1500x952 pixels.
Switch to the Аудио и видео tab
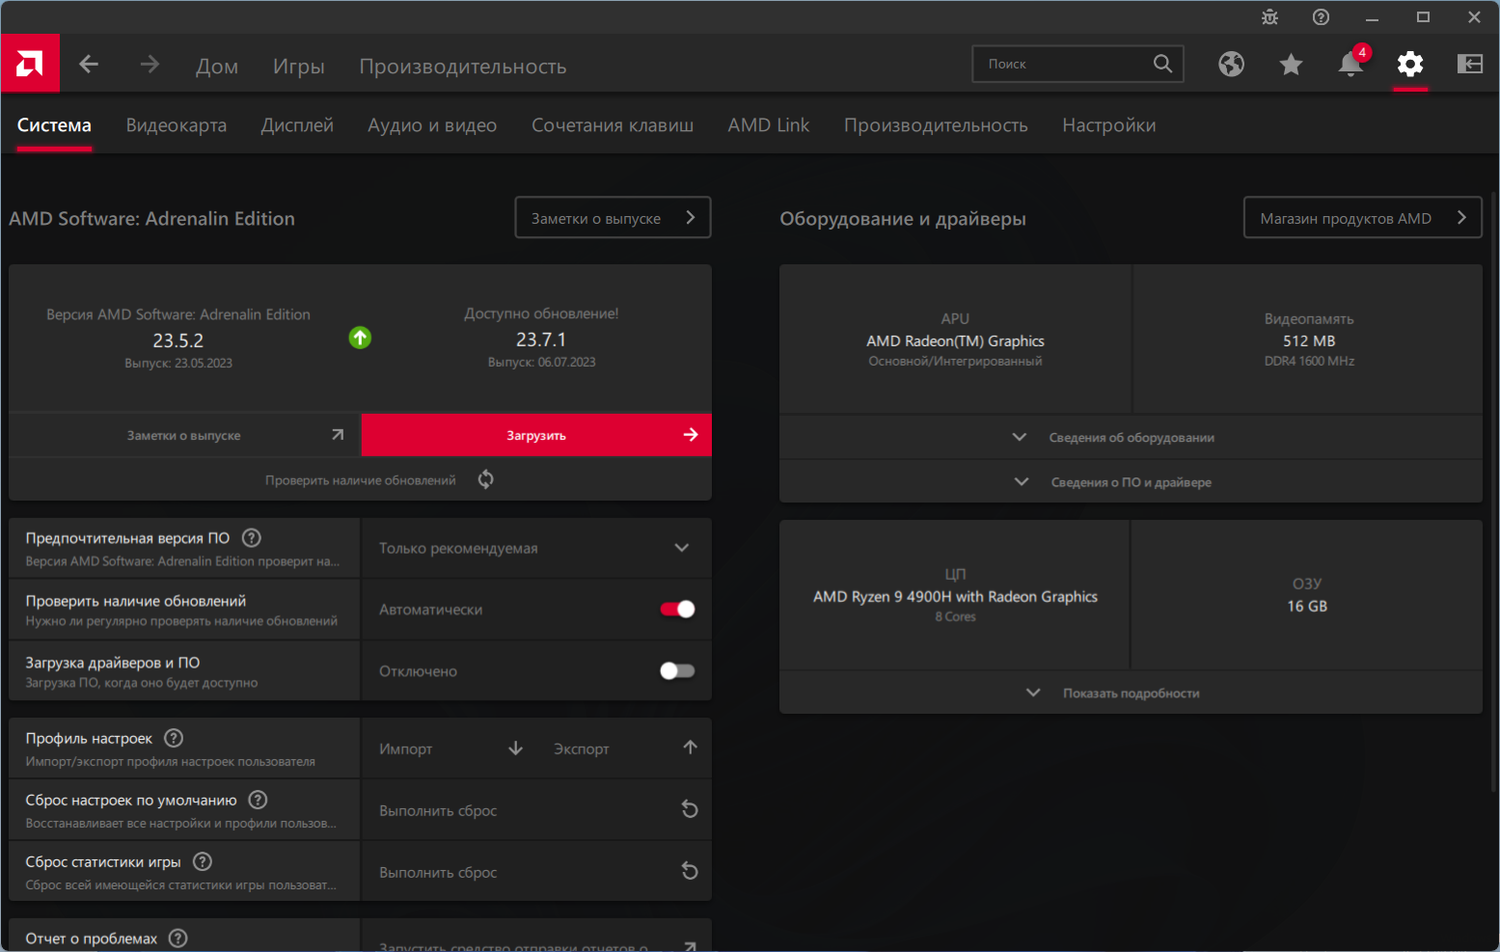click(x=432, y=125)
